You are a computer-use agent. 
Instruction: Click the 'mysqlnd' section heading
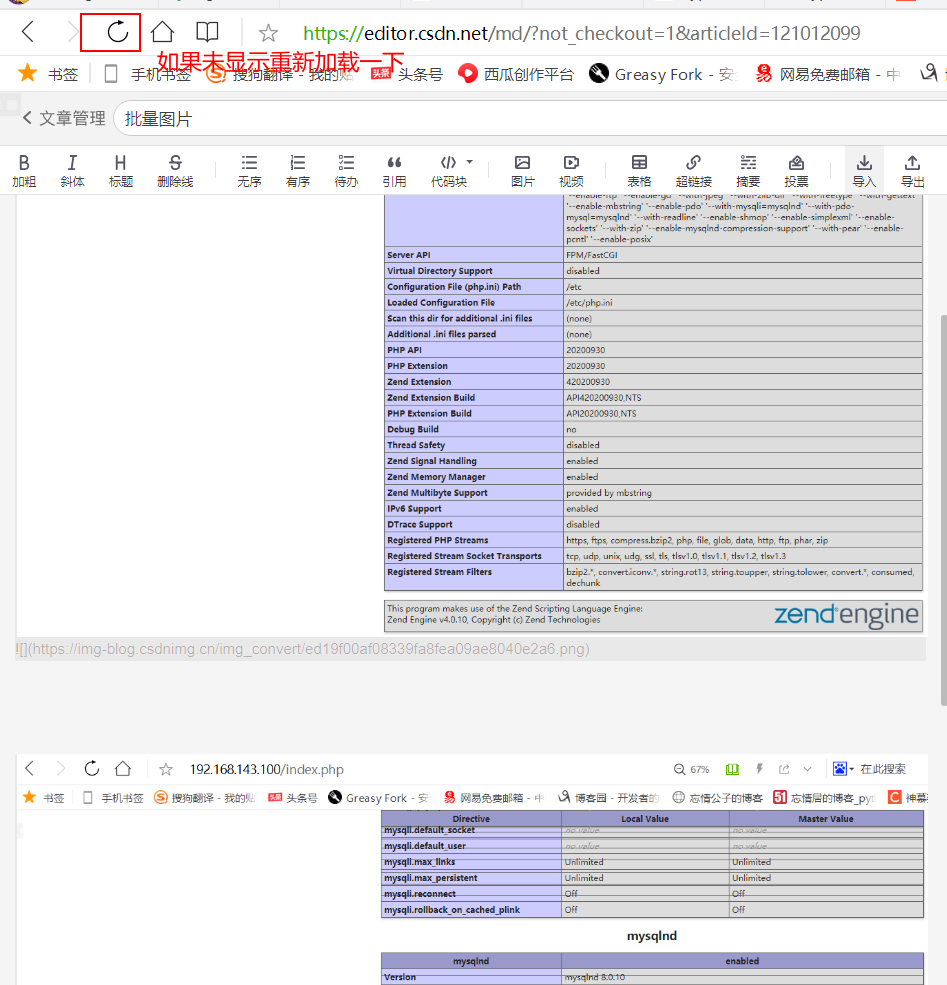tap(652, 936)
